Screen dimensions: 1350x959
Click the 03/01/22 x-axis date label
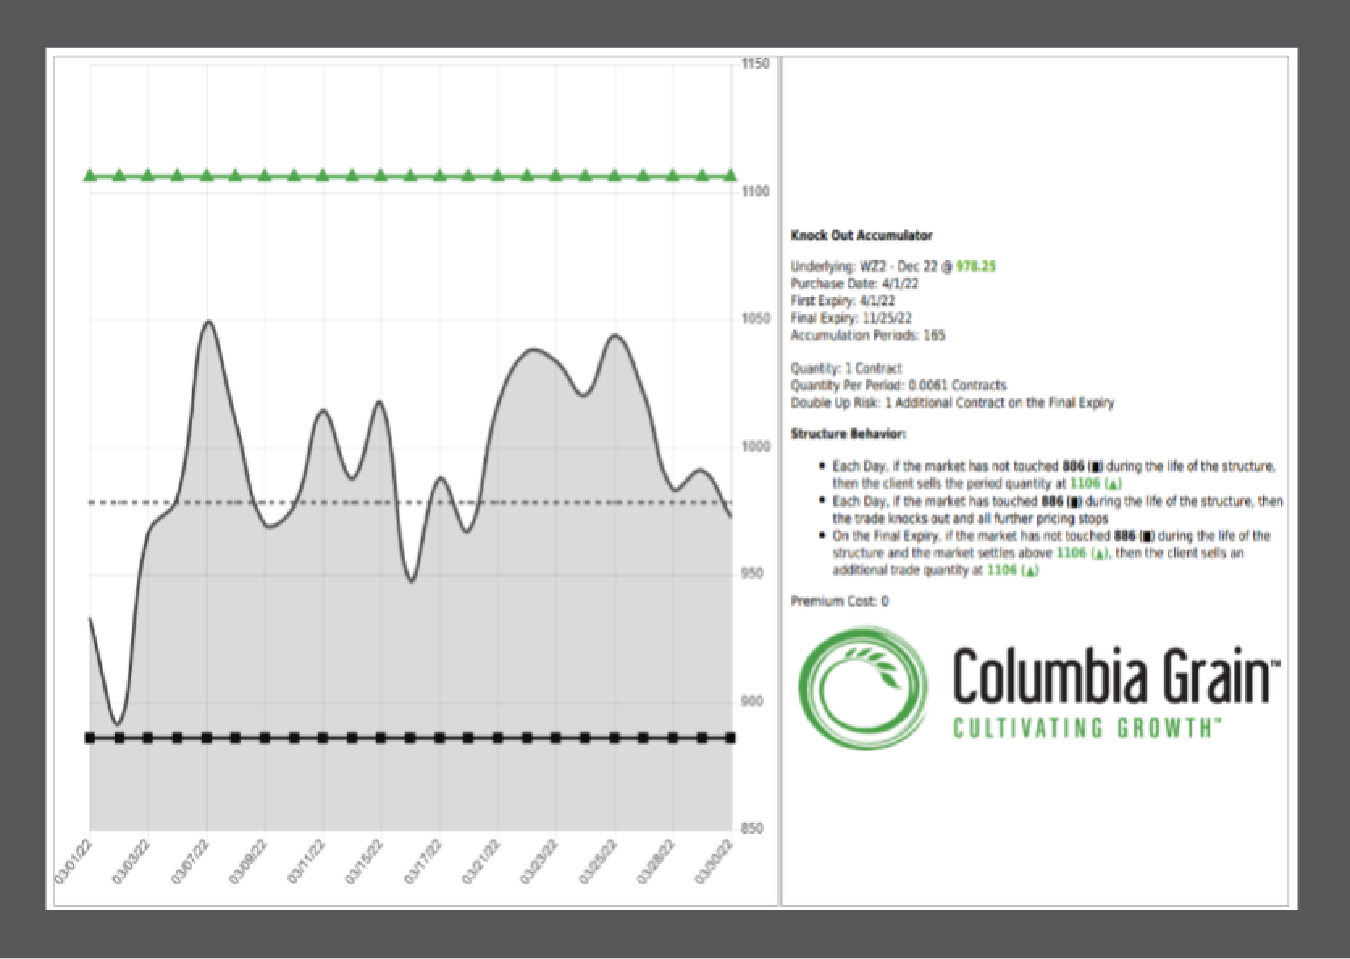[x=73, y=863]
